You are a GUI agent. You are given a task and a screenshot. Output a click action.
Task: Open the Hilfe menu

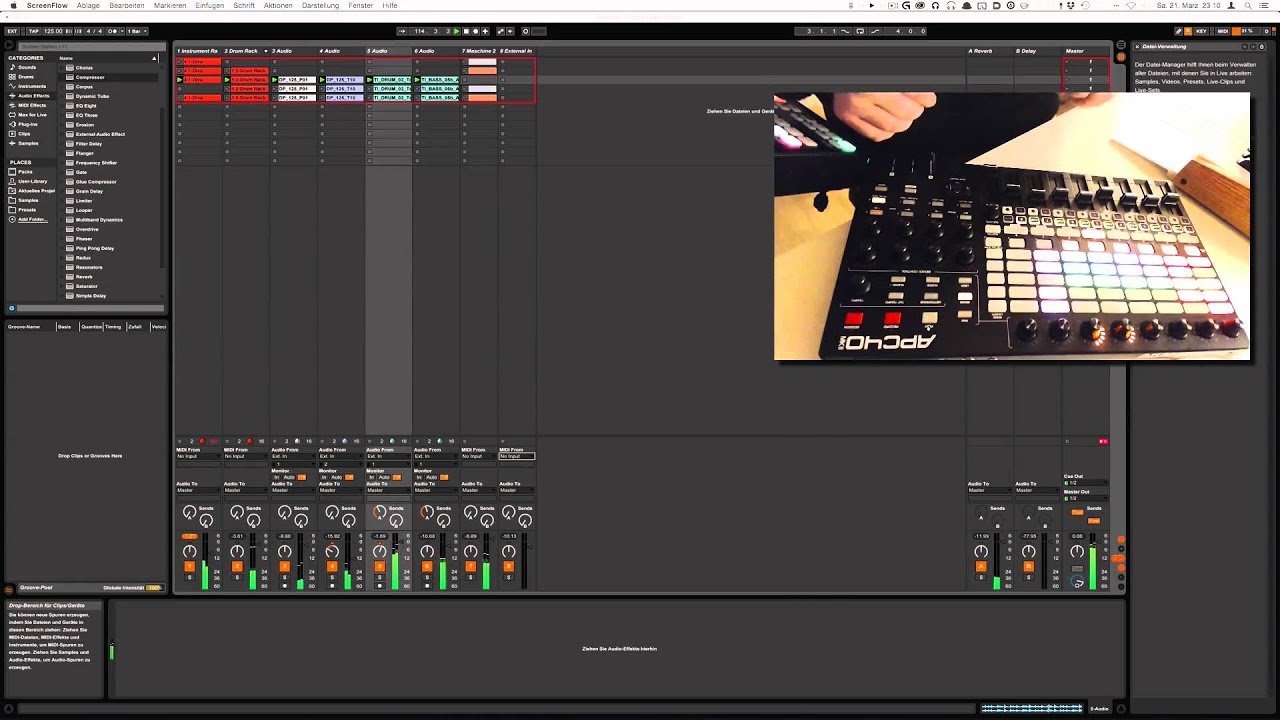(x=390, y=5)
